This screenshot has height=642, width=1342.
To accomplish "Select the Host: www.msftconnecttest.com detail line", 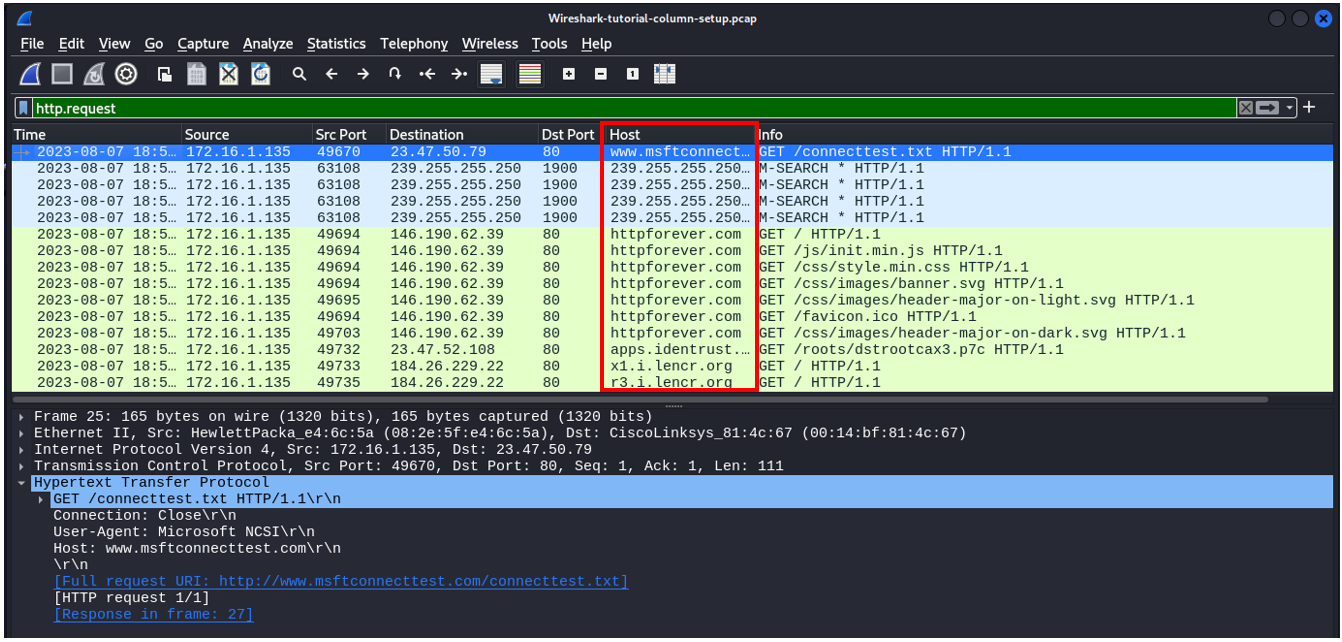I will [x=197, y=548].
